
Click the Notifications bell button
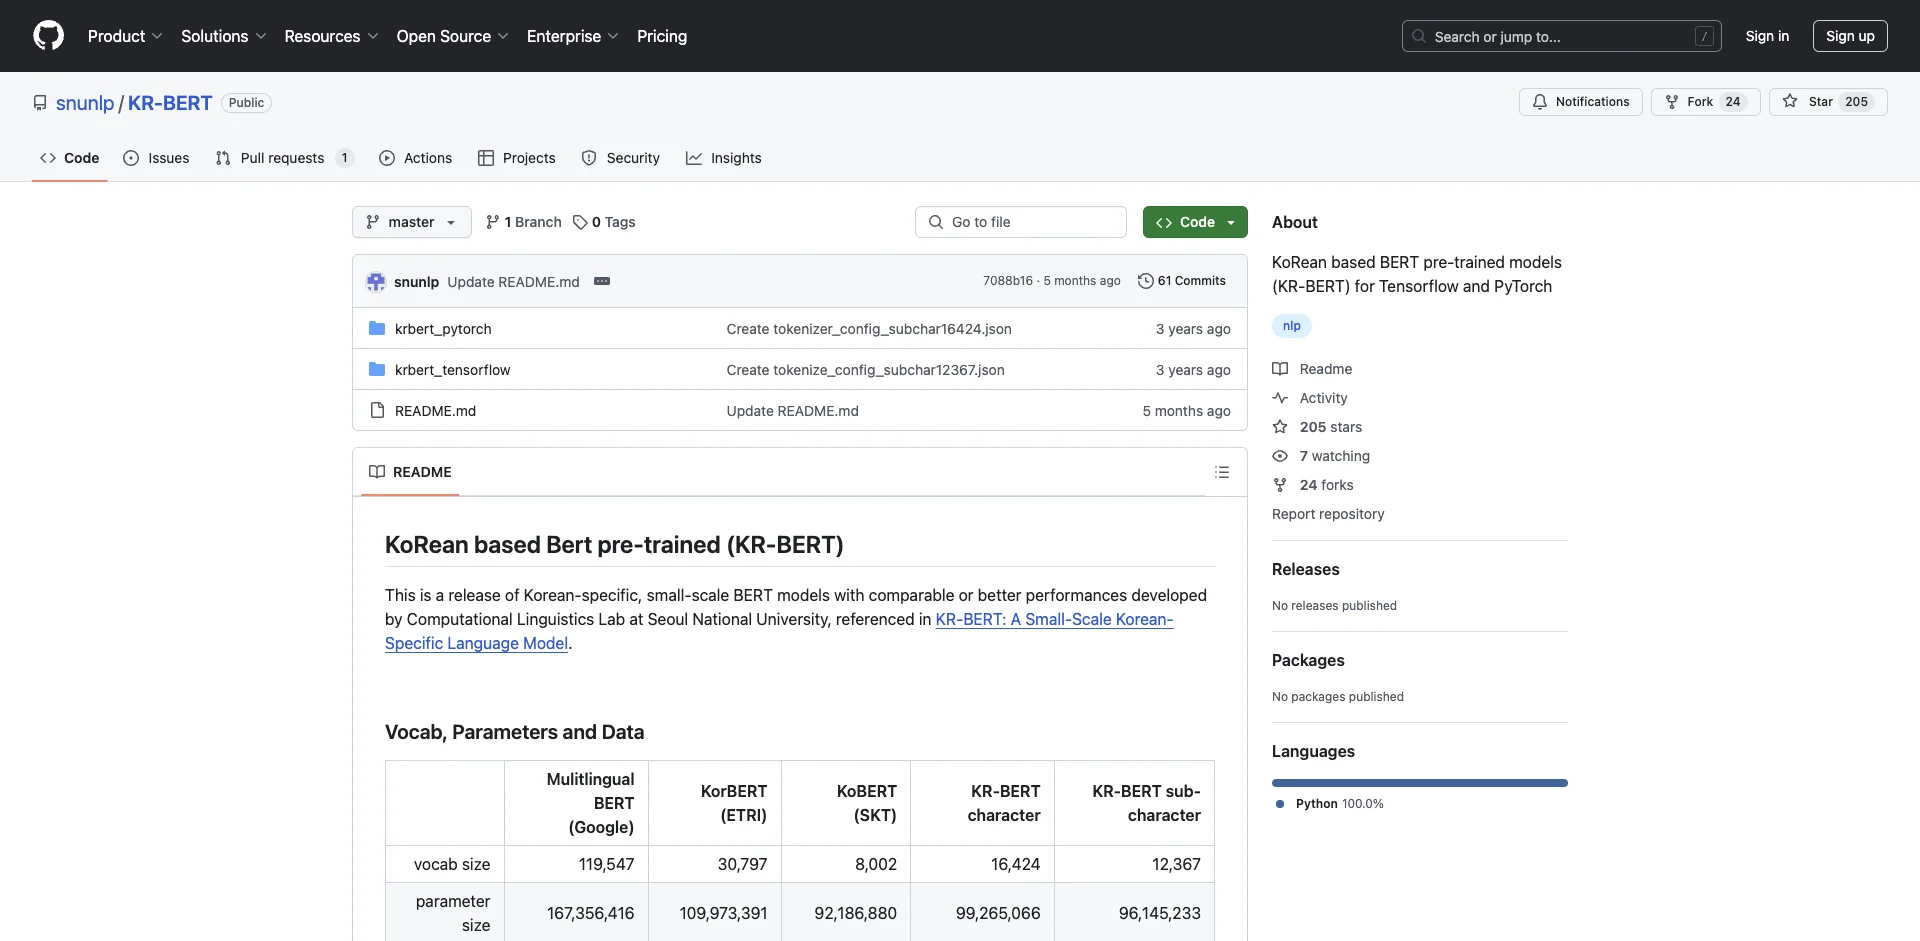(1580, 102)
